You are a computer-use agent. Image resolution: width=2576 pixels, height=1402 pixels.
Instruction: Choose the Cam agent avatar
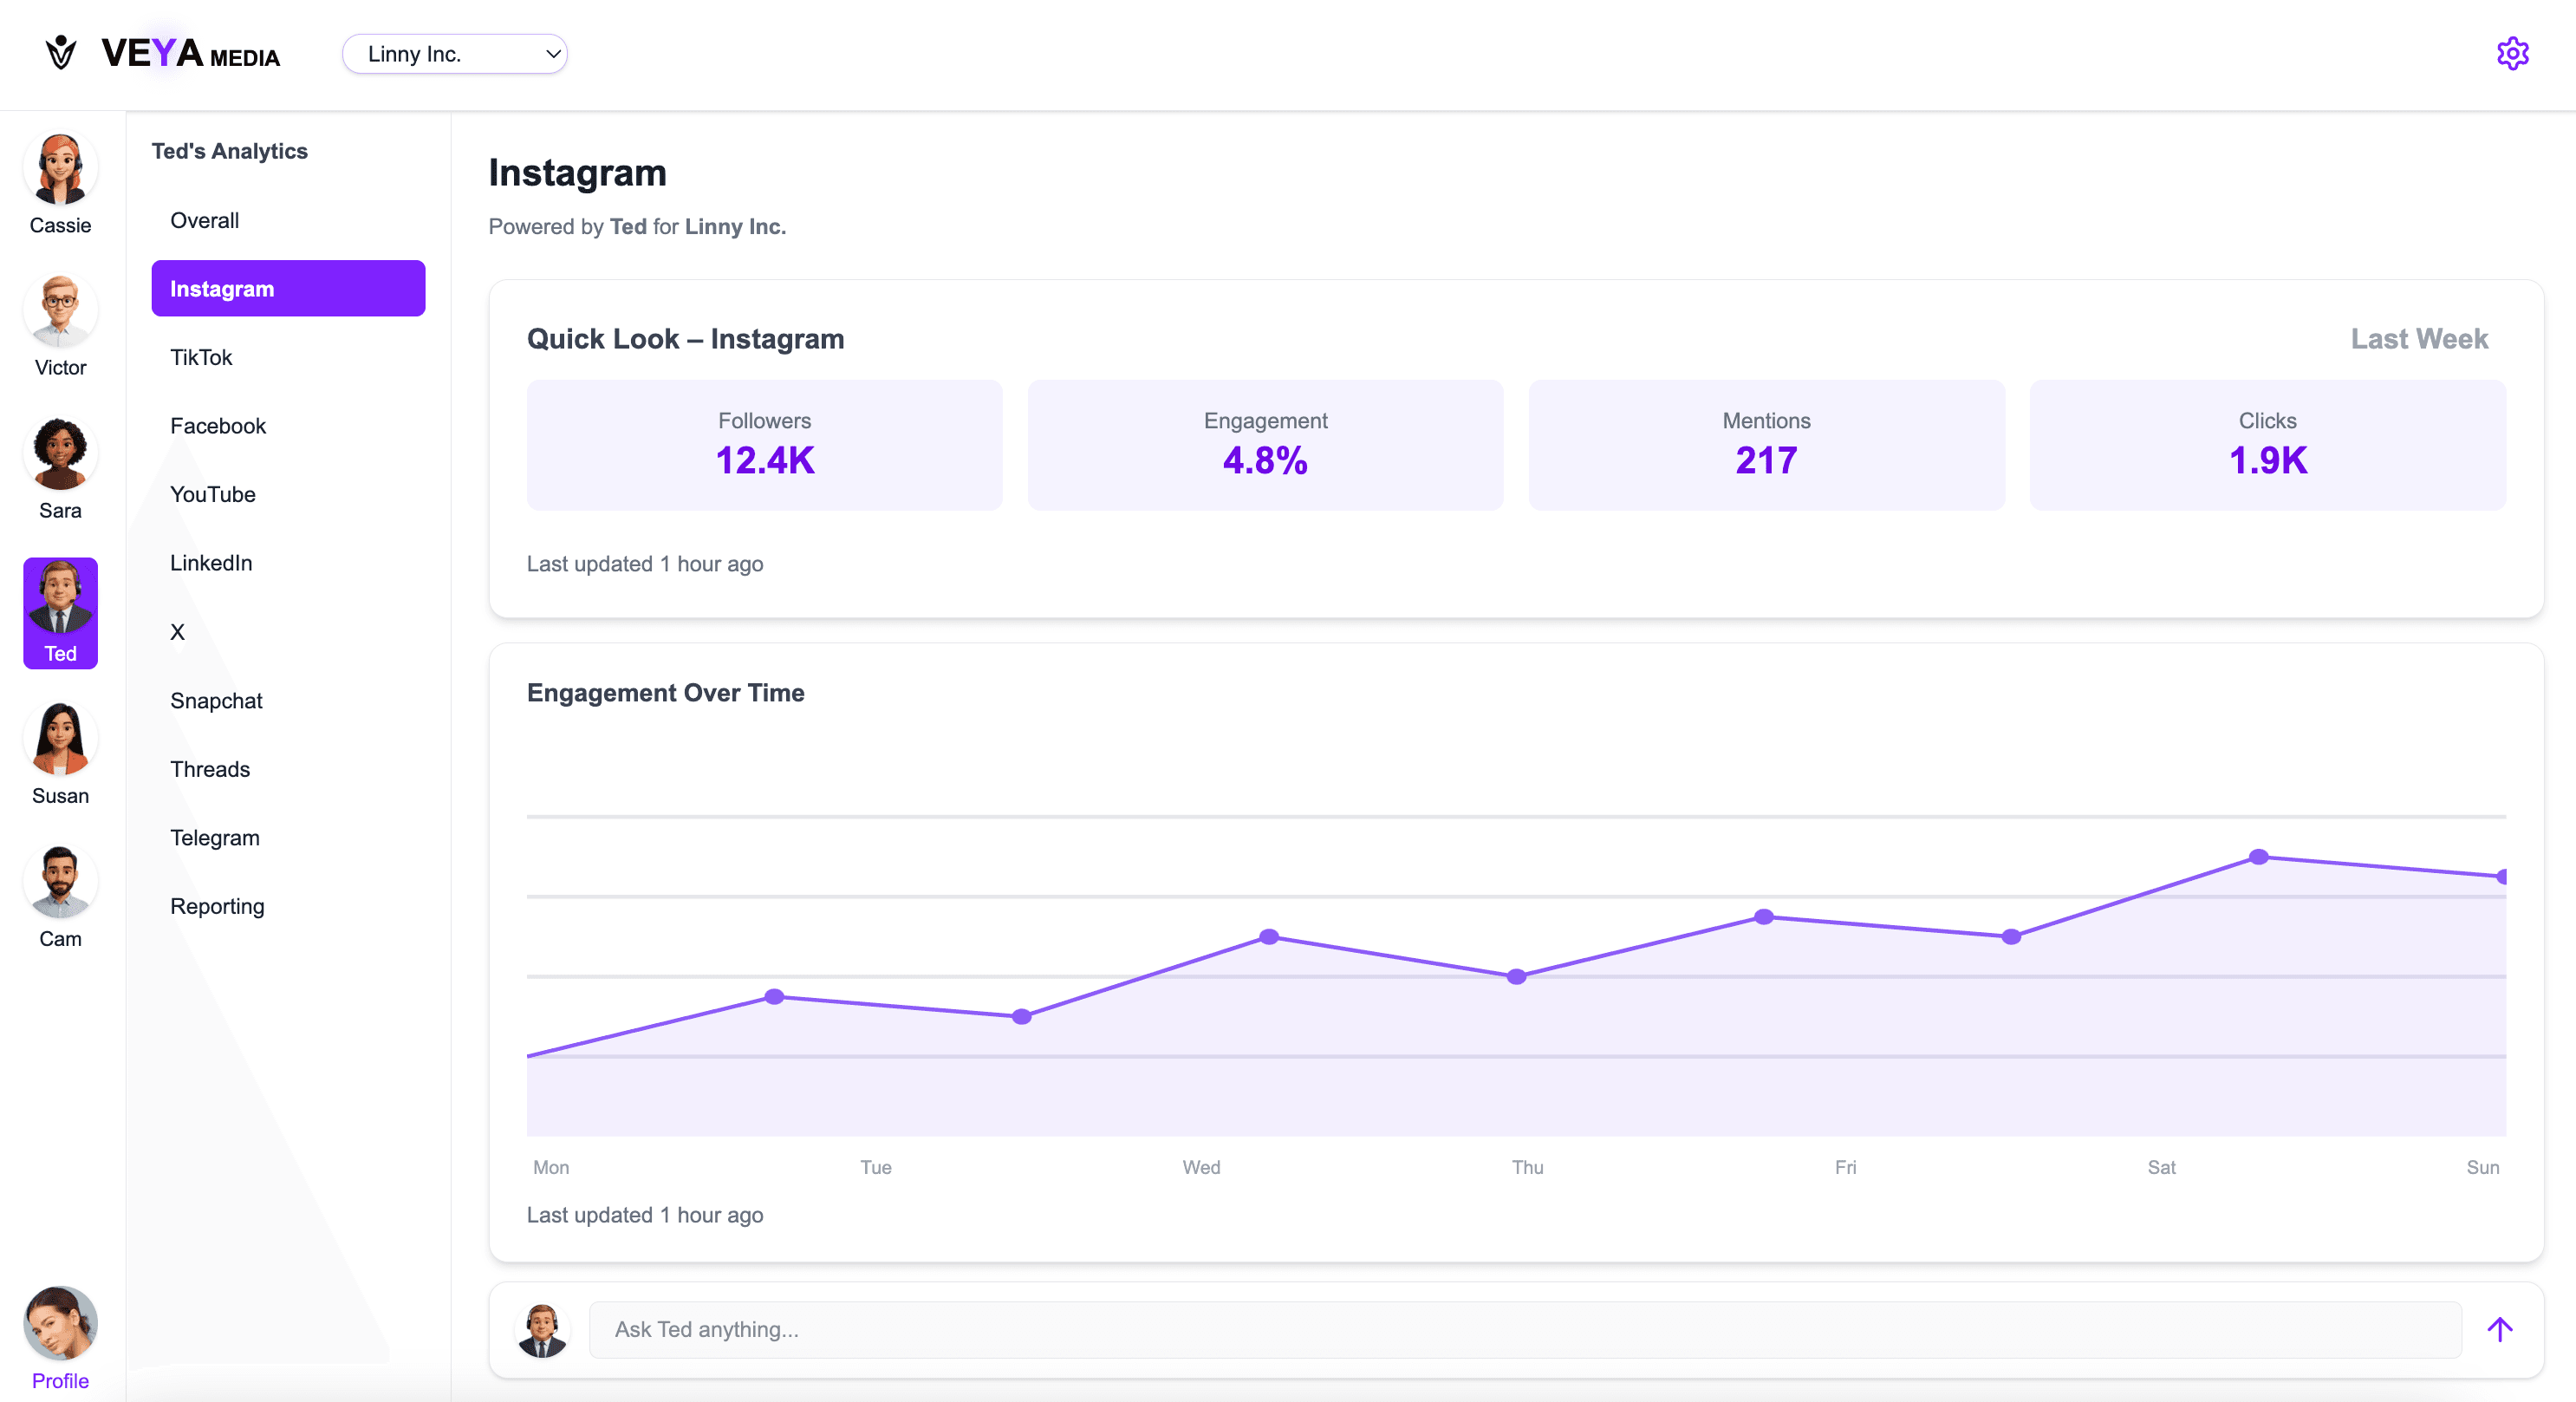(60, 883)
